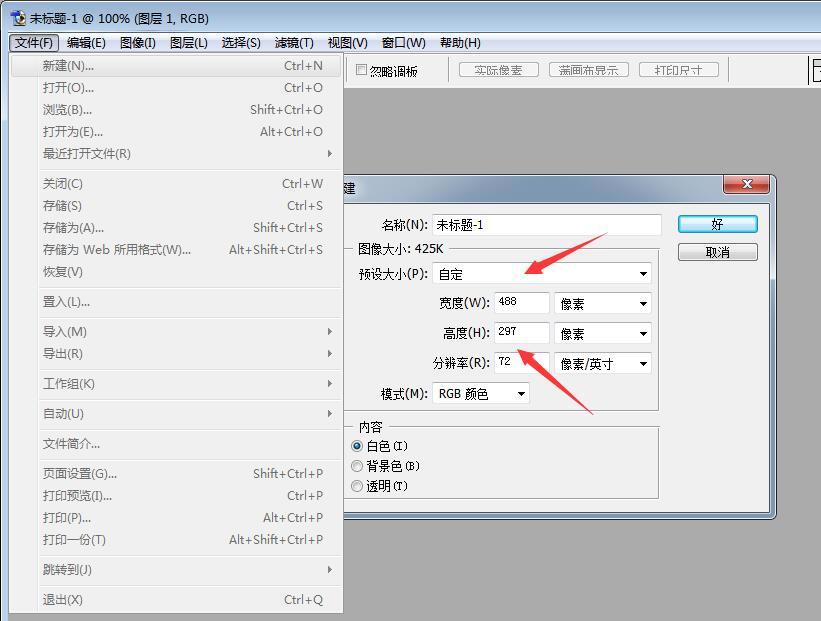Image resolution: width=821 pixels, height=621 pixels.
Task: Click the 满画布显示 button
Action: (x=589, y=70)
